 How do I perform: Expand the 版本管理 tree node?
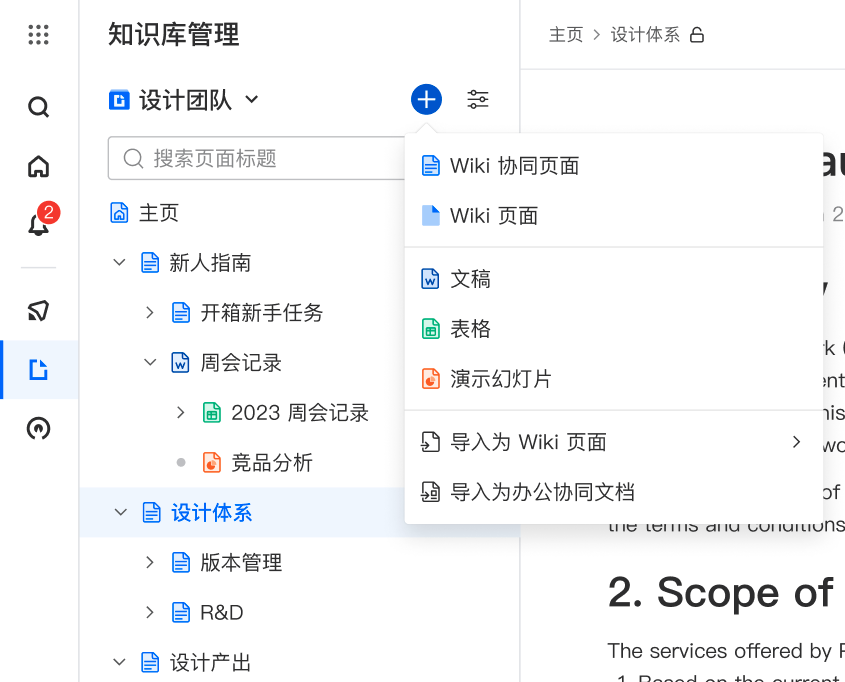click(150, 562)
